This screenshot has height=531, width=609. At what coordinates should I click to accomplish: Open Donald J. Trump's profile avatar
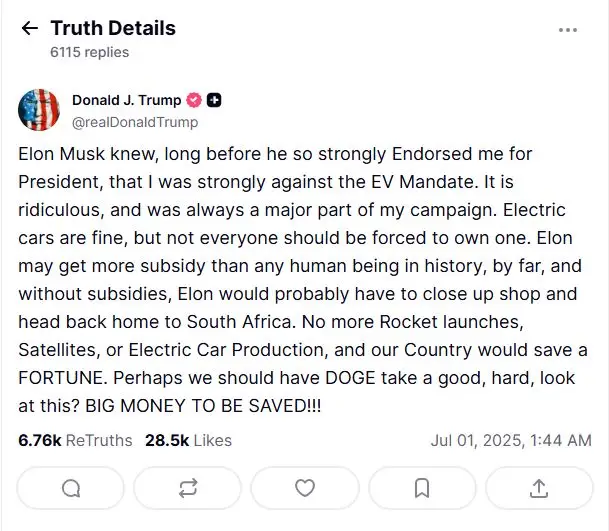pyautogui.click(x=39, y=109)
